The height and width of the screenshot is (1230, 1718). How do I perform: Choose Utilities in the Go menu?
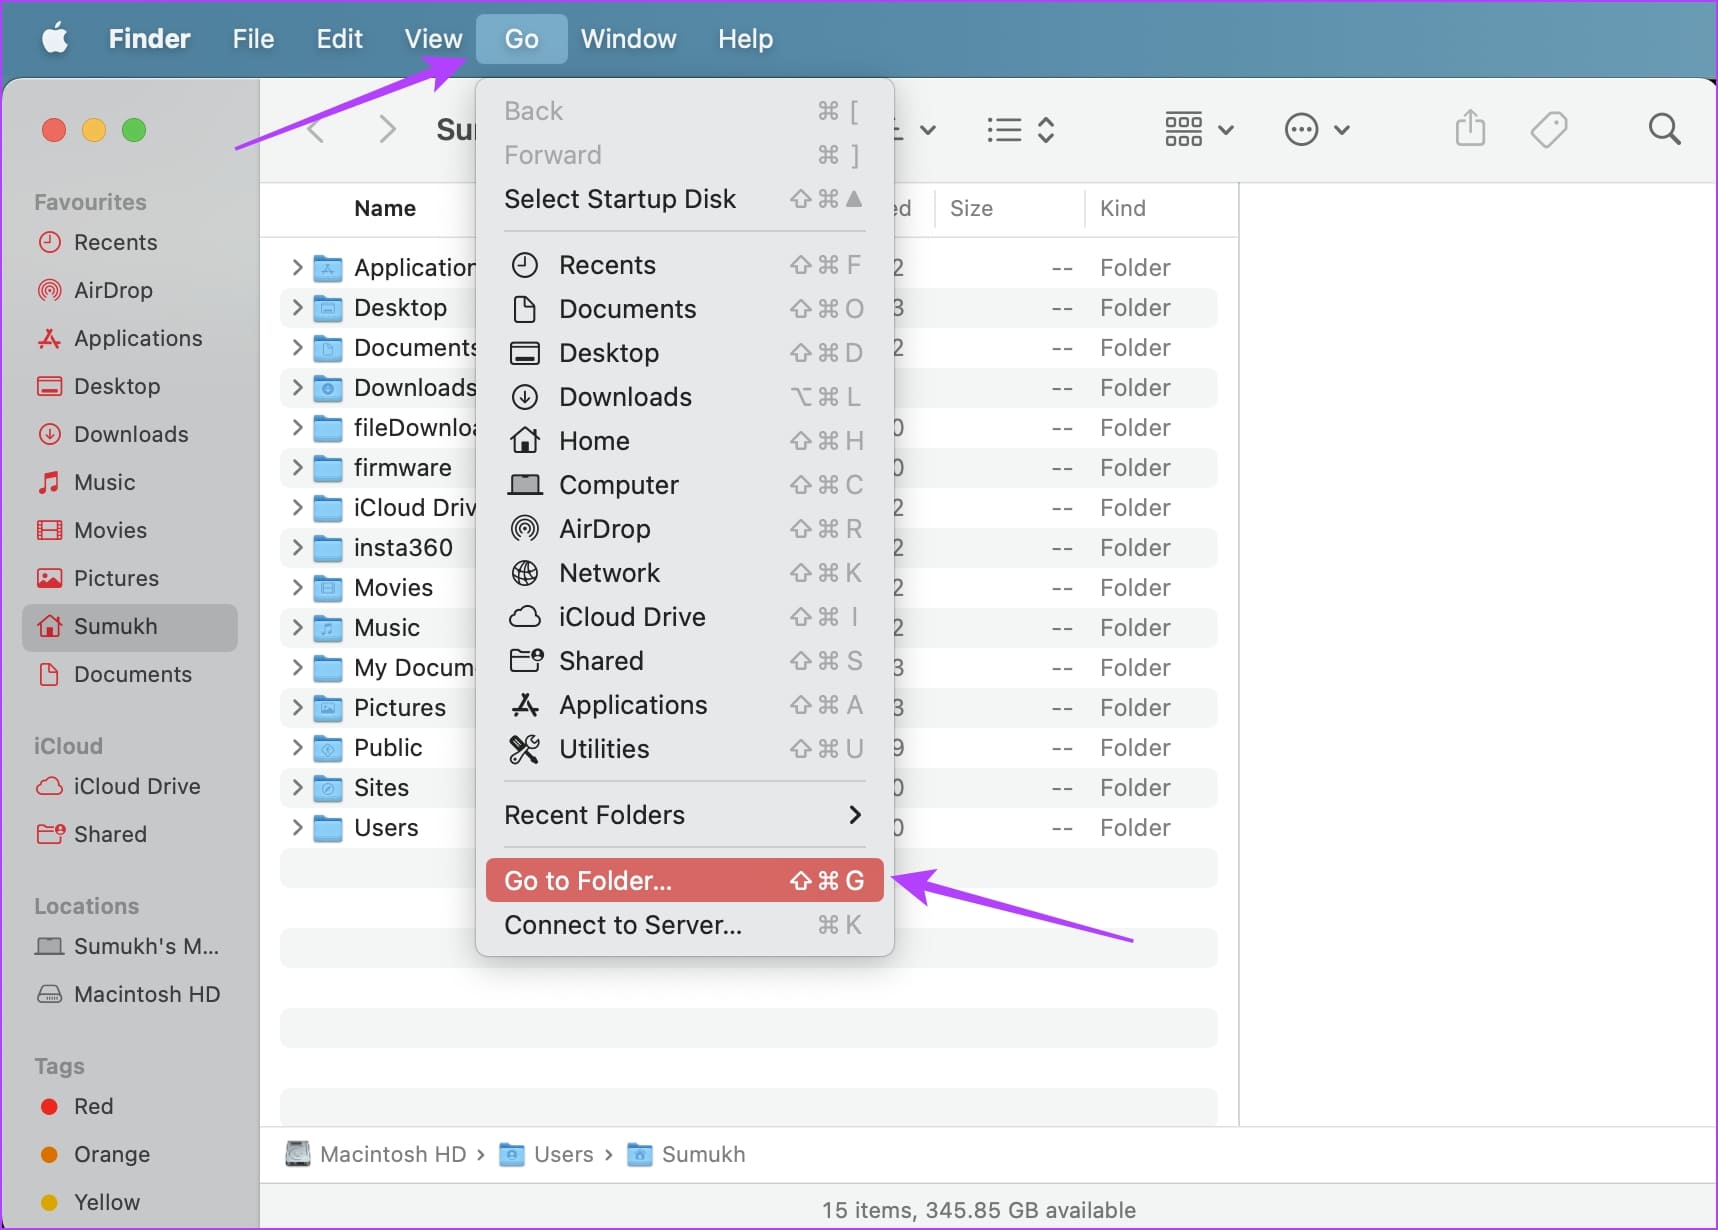click(684, 749)
